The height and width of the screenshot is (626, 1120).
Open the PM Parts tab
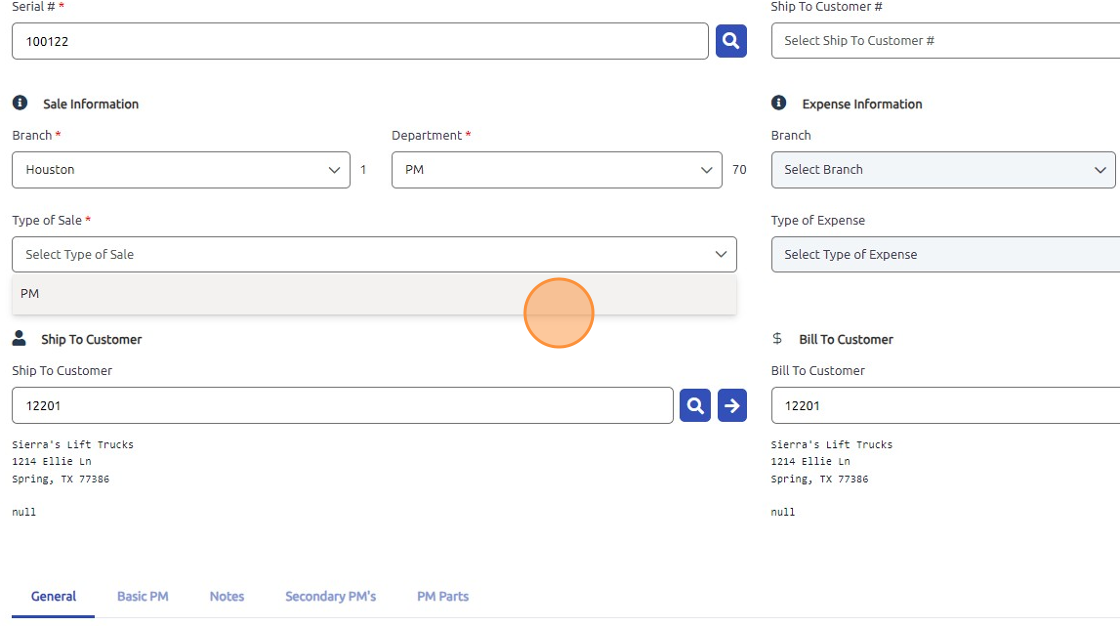443,596
